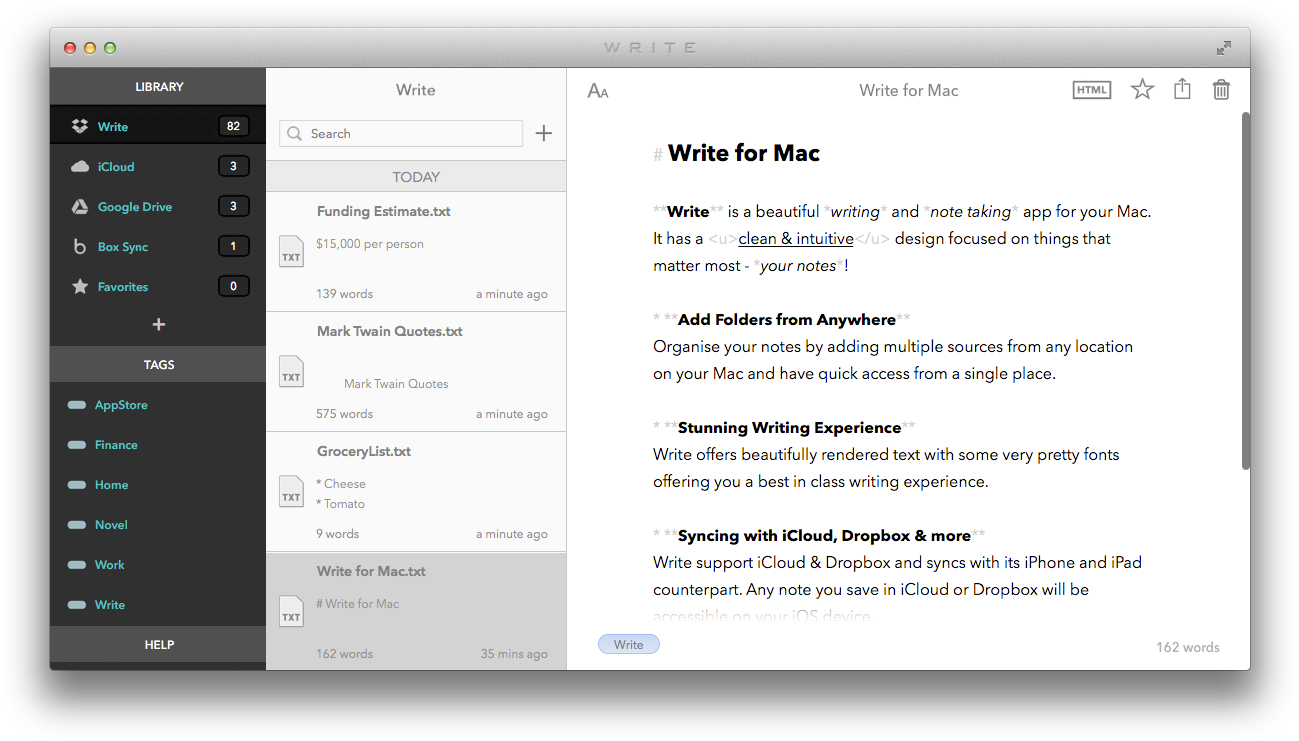Click the 'Write' note list title

tap(416, 90)
